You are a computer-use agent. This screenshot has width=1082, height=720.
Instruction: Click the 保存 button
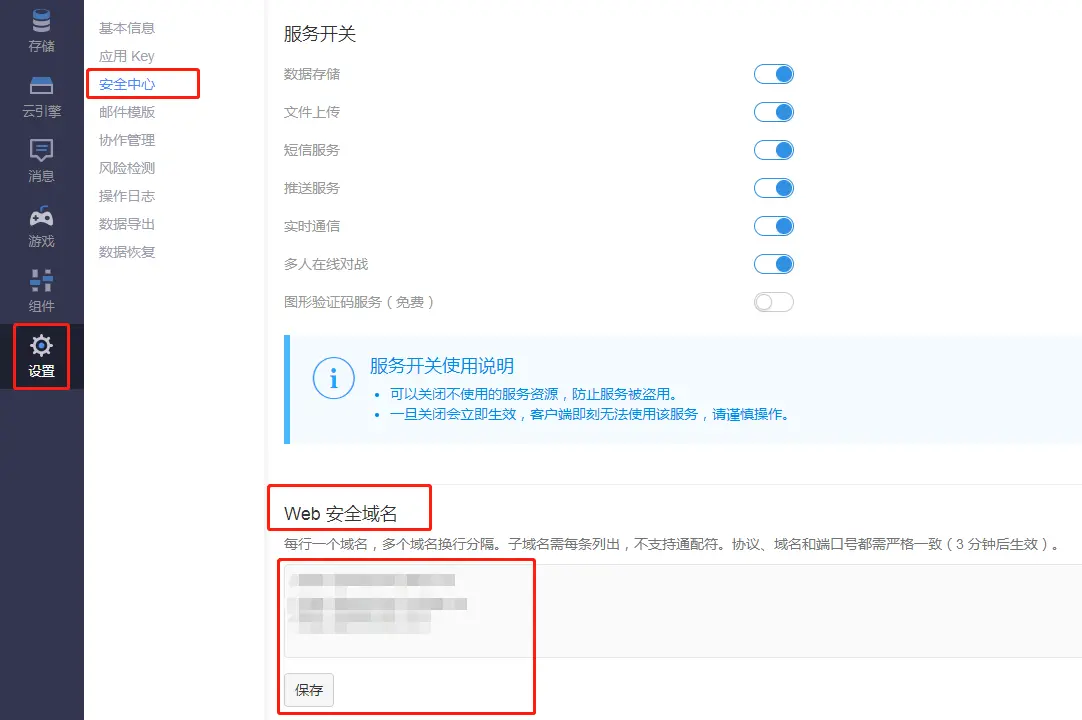click(x=309, y=690)
